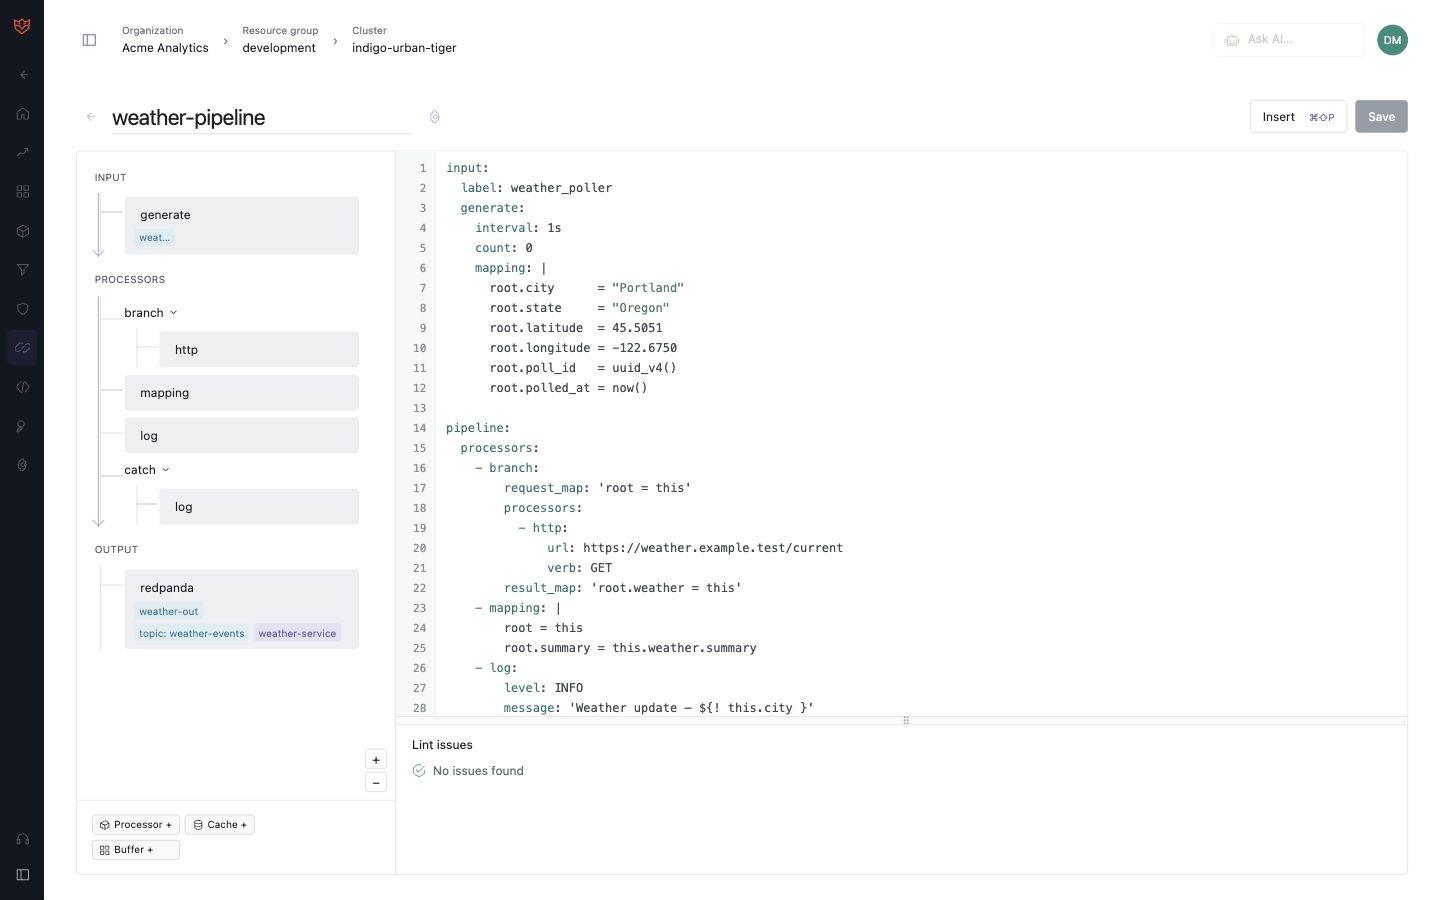Open the hexagon settings icon in sidebar
Viewport: 1440px width, 900px height.
23,465
